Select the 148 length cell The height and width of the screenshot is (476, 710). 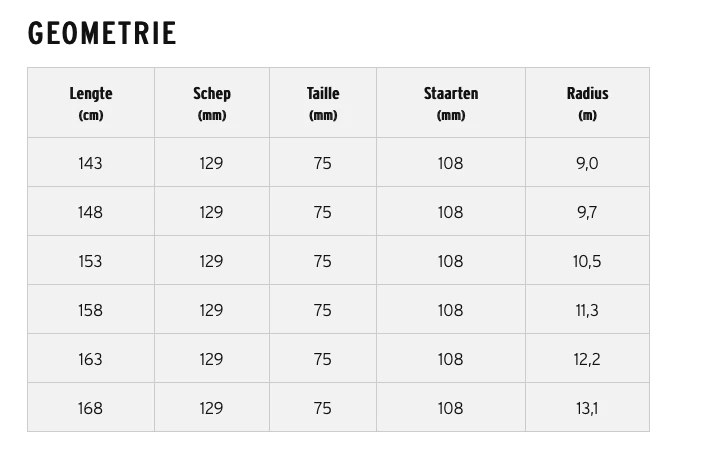click(x=91, y=212)
